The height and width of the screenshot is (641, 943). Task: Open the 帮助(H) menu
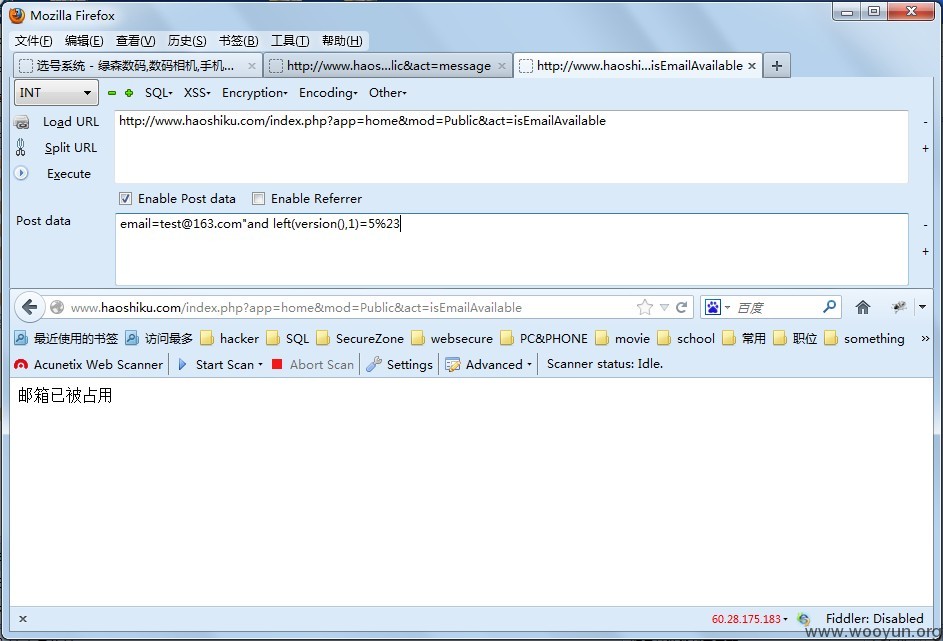click(342, 40)
